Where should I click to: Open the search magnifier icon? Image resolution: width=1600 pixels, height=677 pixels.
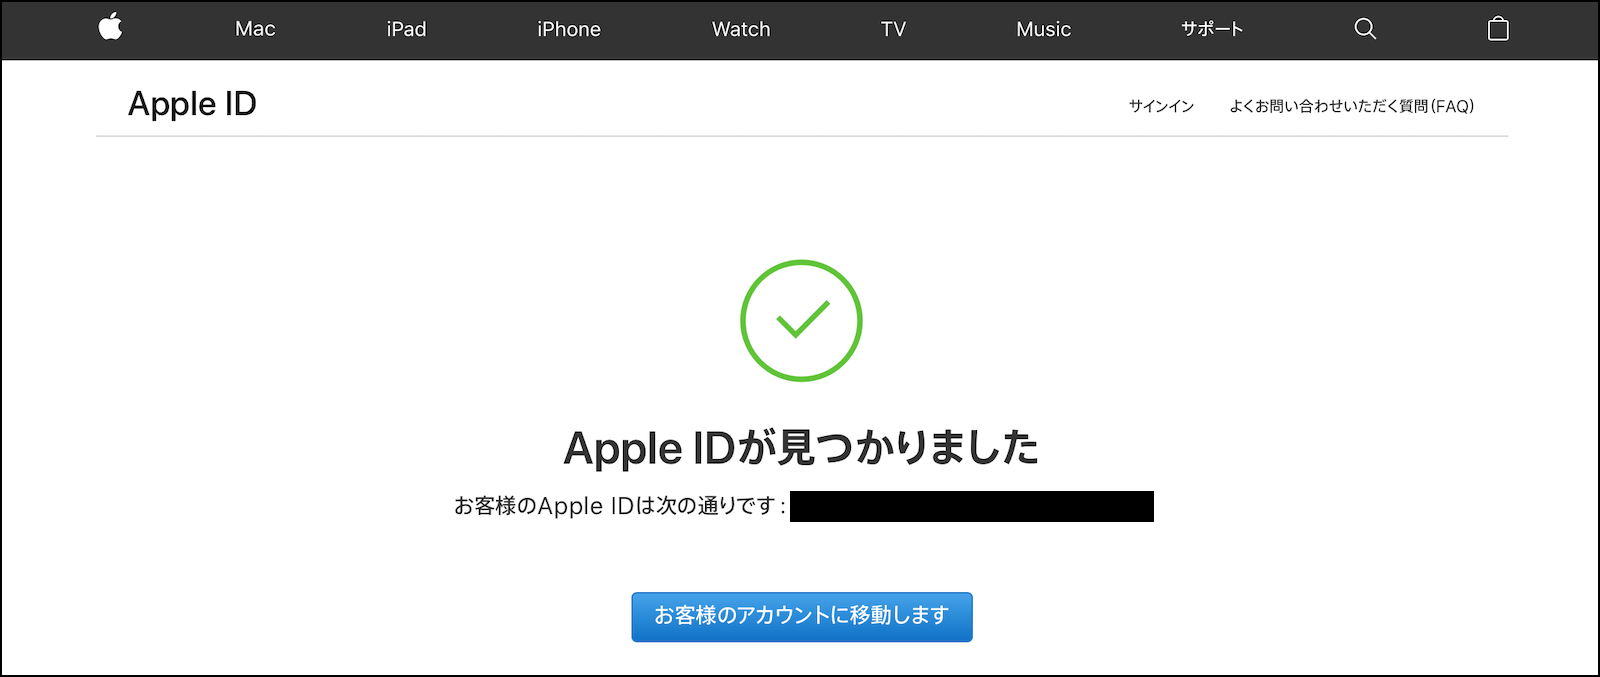point(1365,29)
